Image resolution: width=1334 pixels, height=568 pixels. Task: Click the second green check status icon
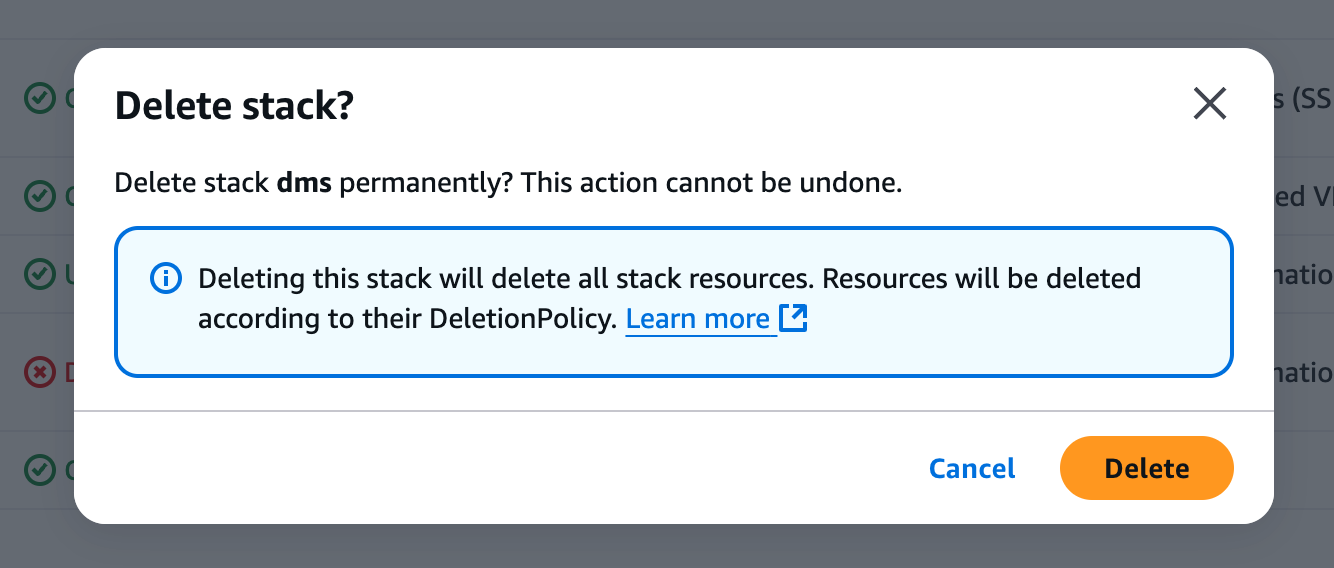[40, 196]
